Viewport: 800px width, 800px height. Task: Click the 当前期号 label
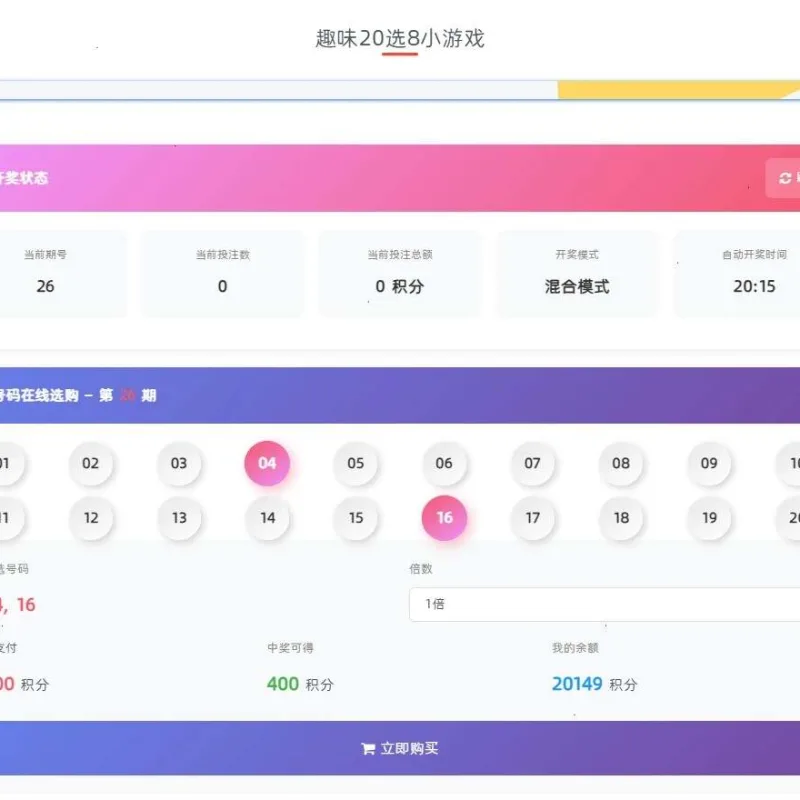[x=45, y=254]
